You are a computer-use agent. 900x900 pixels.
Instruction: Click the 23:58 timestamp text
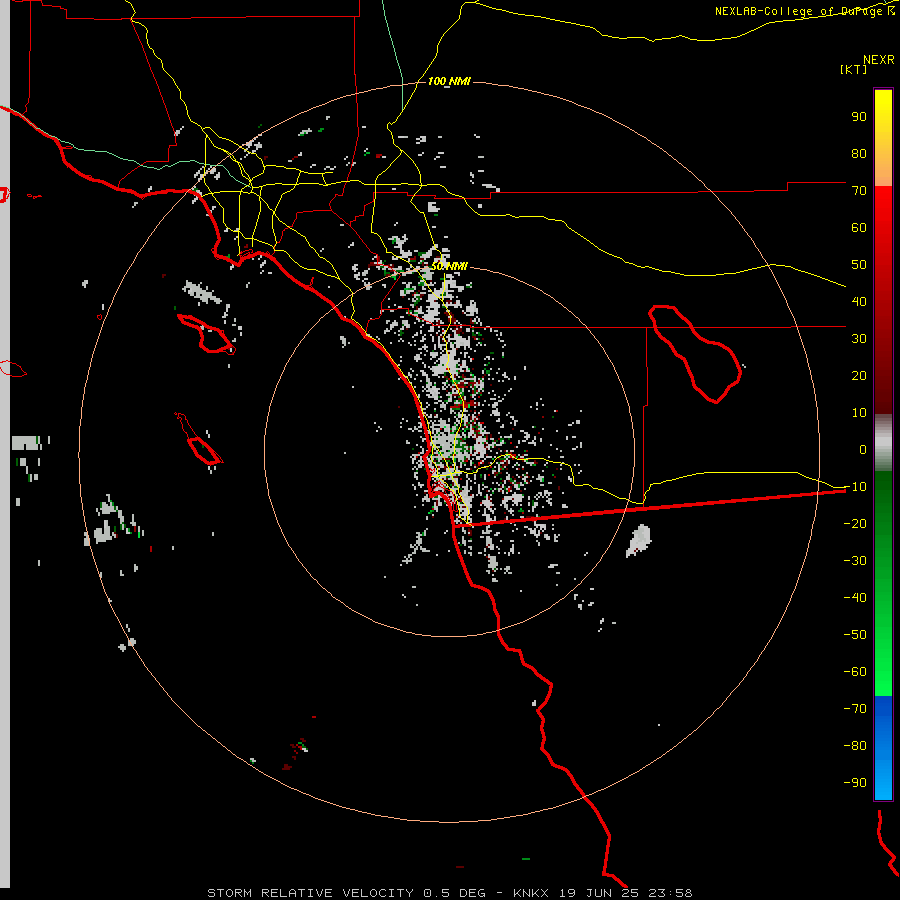670,893
